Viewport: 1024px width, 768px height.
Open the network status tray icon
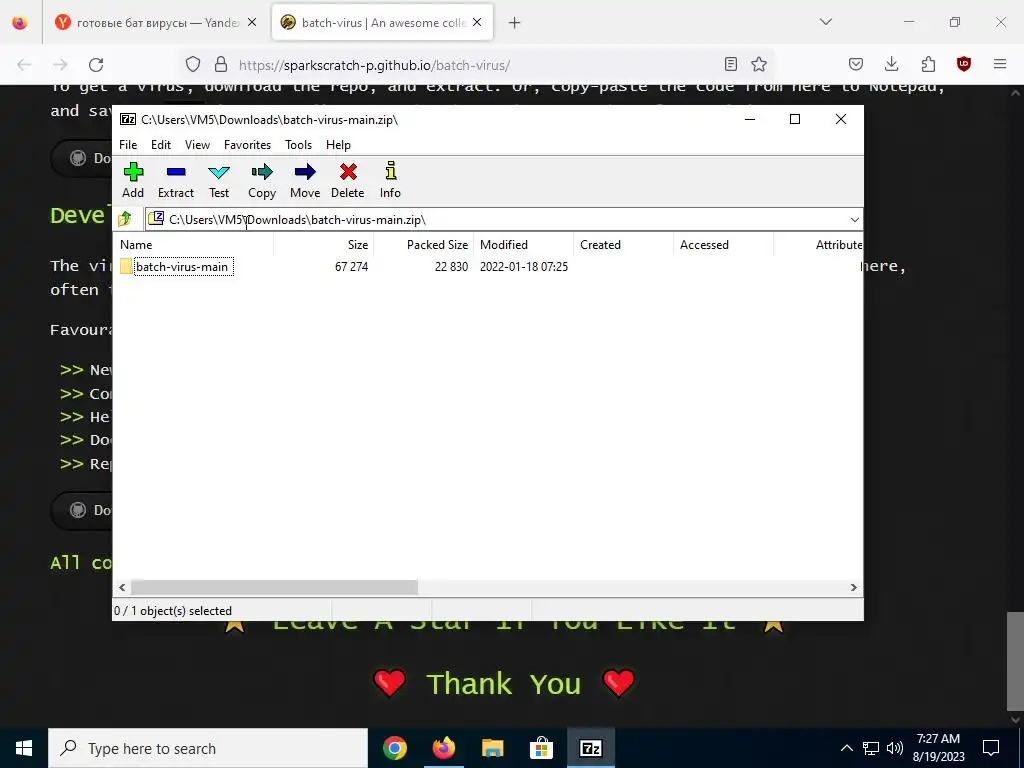tap(871, 748)
